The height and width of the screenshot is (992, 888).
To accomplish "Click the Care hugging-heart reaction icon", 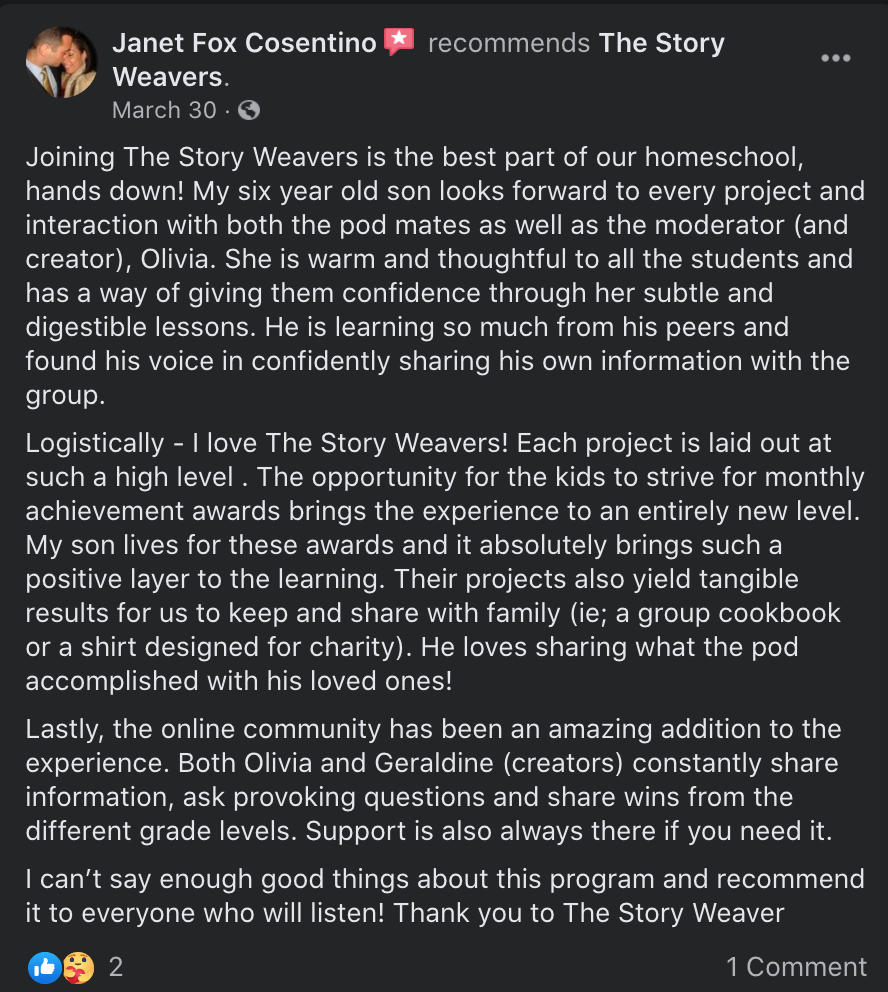I will [x=78, y=967].
